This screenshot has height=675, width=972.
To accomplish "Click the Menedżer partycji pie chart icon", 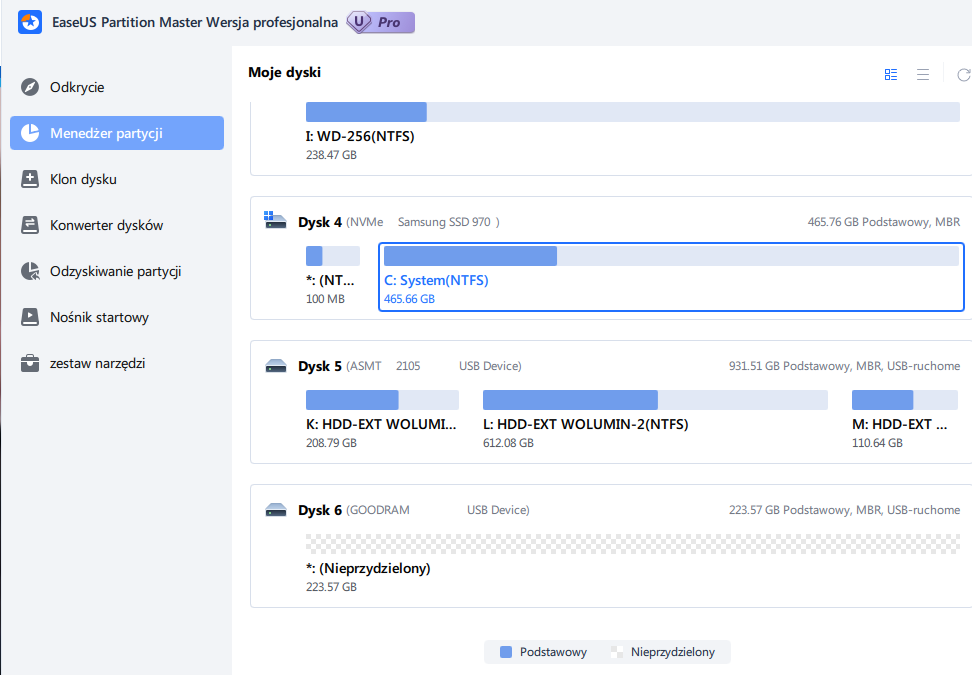I will (x=30, y=133).
